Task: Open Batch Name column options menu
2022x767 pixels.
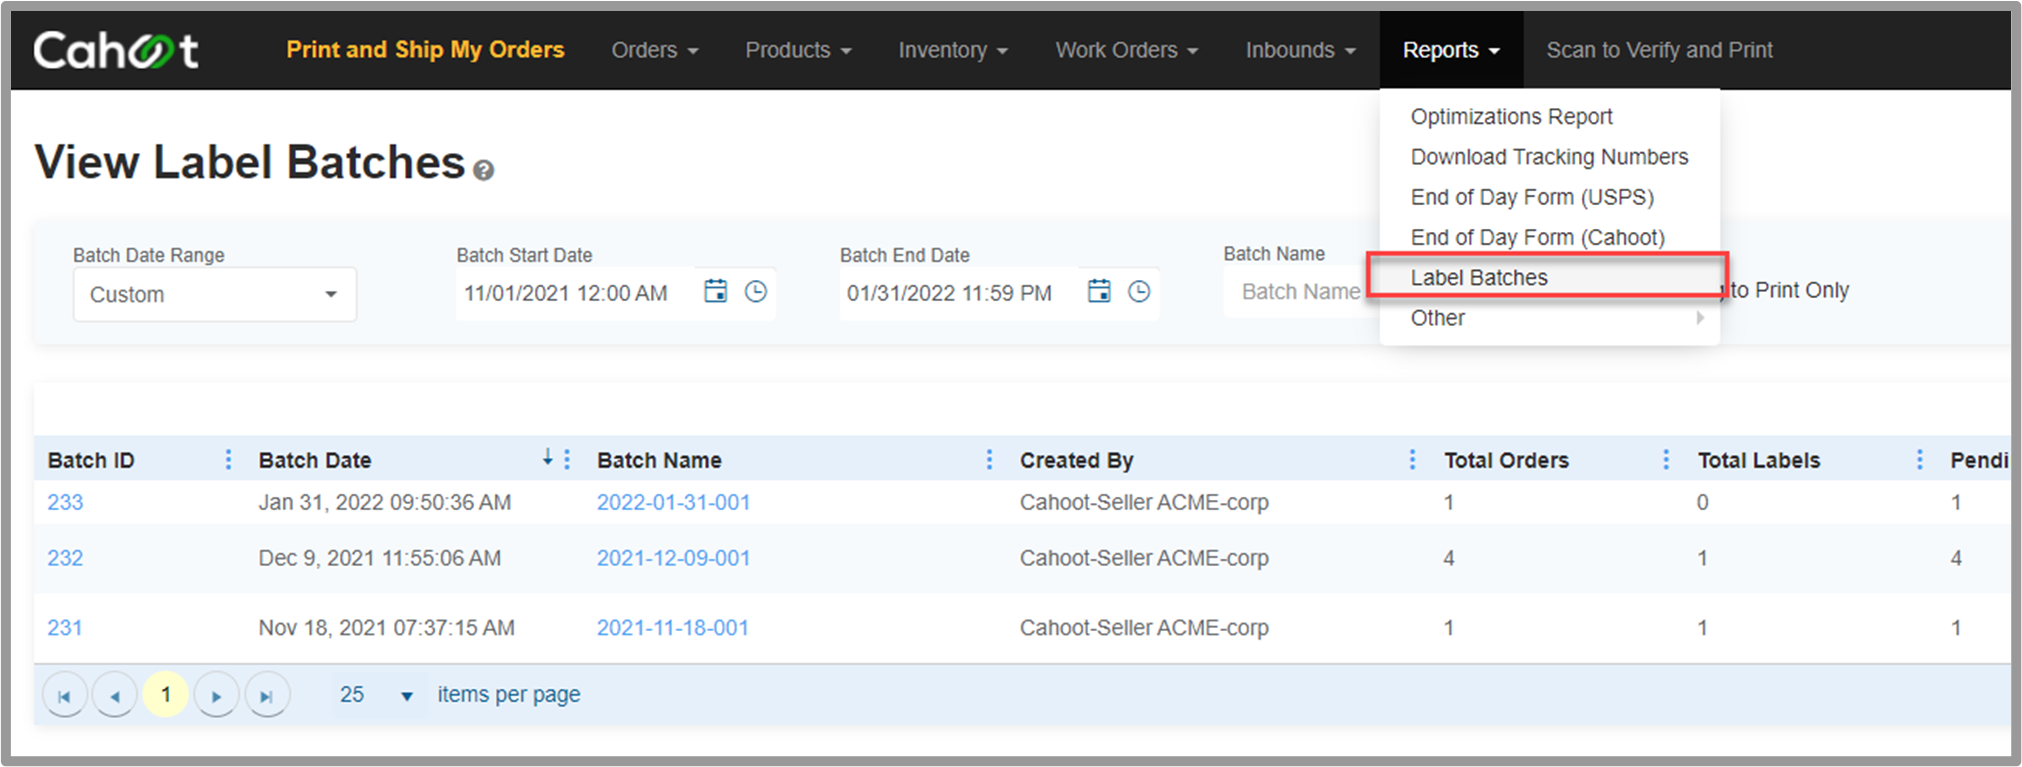Action: (x=989, y=459)
